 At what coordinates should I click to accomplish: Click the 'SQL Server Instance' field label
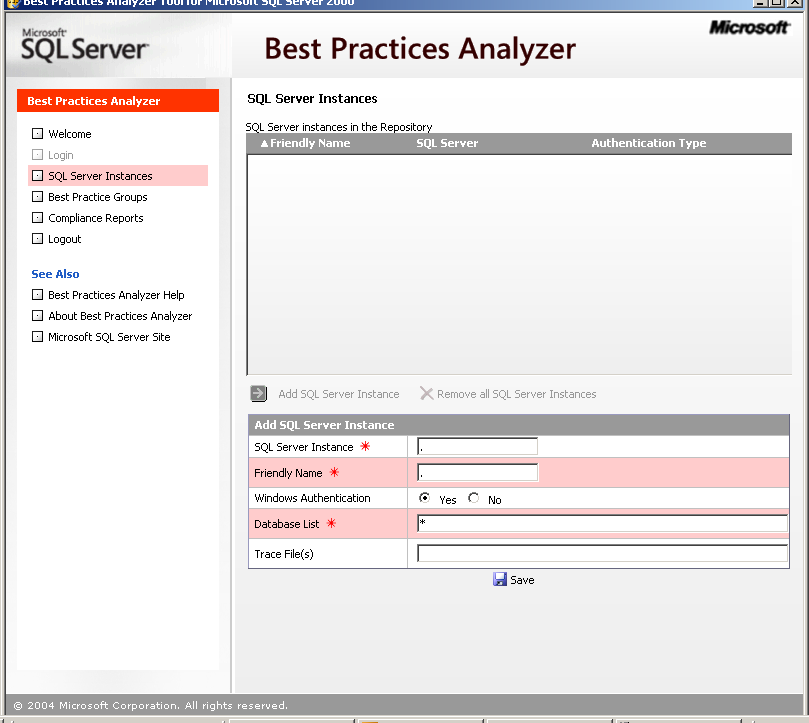pos(303,447)
